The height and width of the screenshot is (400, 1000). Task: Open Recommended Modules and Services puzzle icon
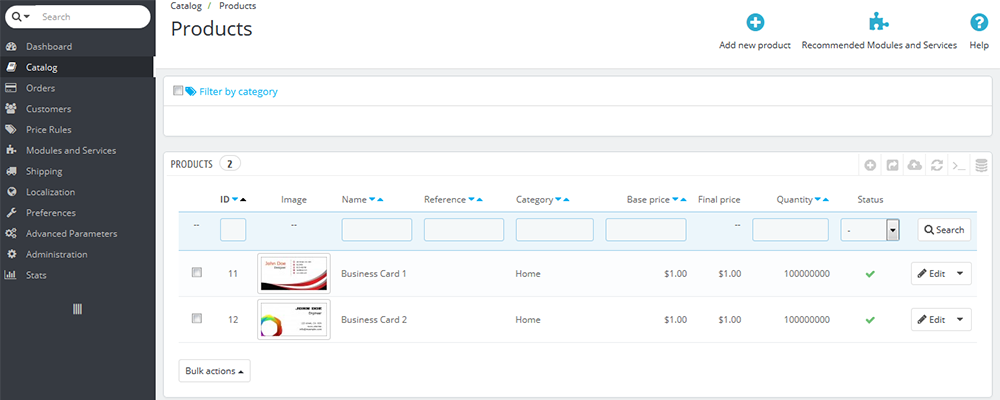tap(879, 23)
